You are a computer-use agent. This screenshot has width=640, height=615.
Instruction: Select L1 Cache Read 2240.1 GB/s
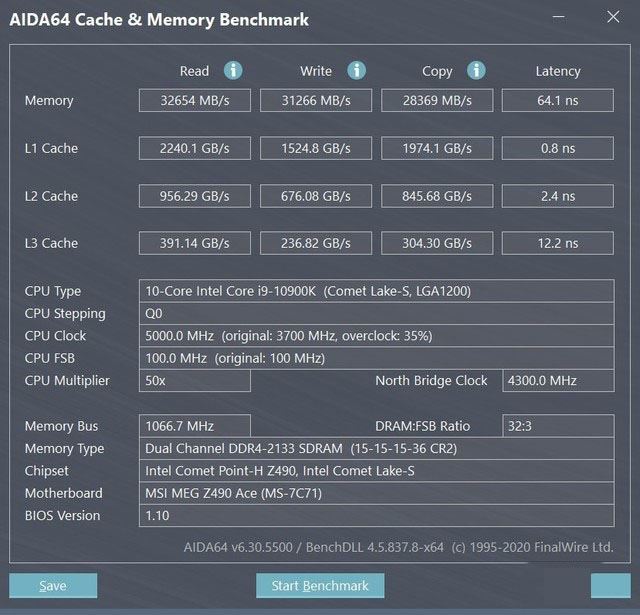point(195,148)
